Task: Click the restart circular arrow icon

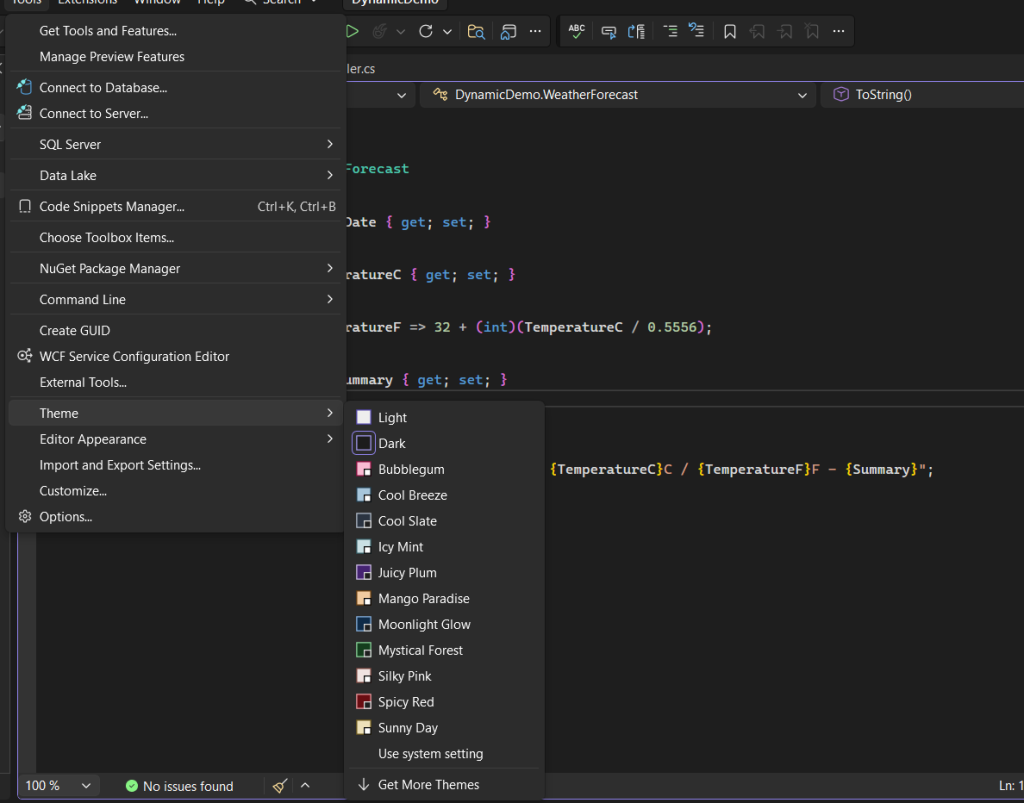Action: click(426, 31)
